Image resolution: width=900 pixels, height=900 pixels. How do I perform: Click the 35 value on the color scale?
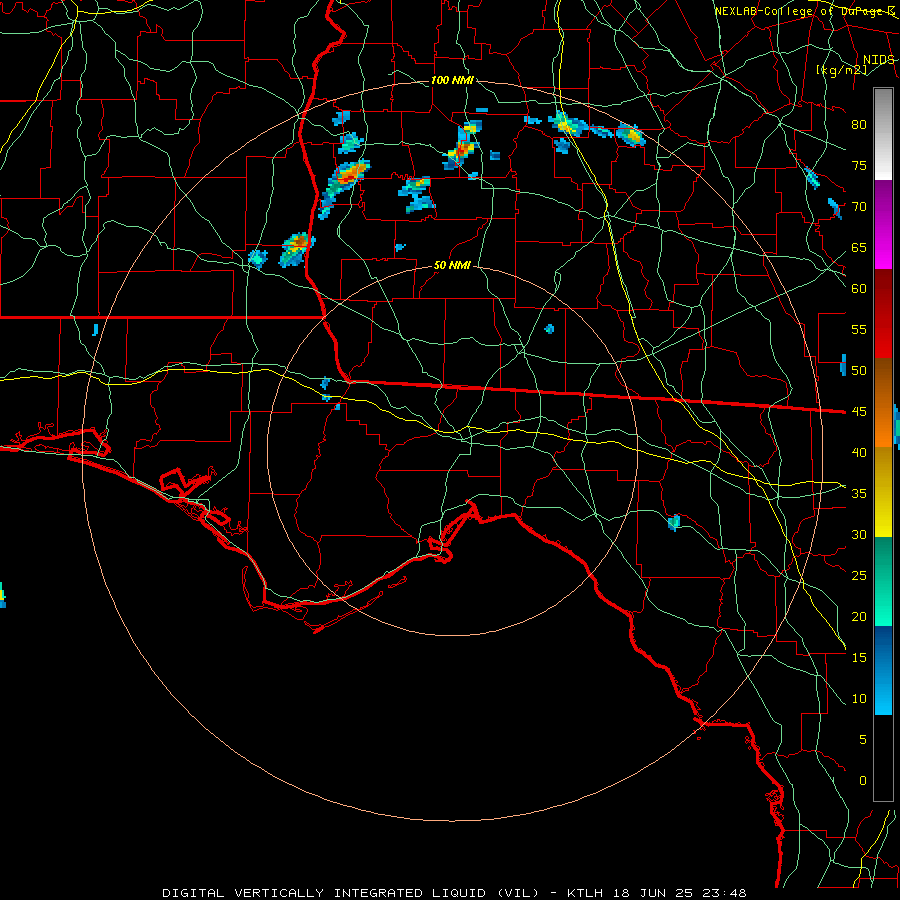coord(859,494)
